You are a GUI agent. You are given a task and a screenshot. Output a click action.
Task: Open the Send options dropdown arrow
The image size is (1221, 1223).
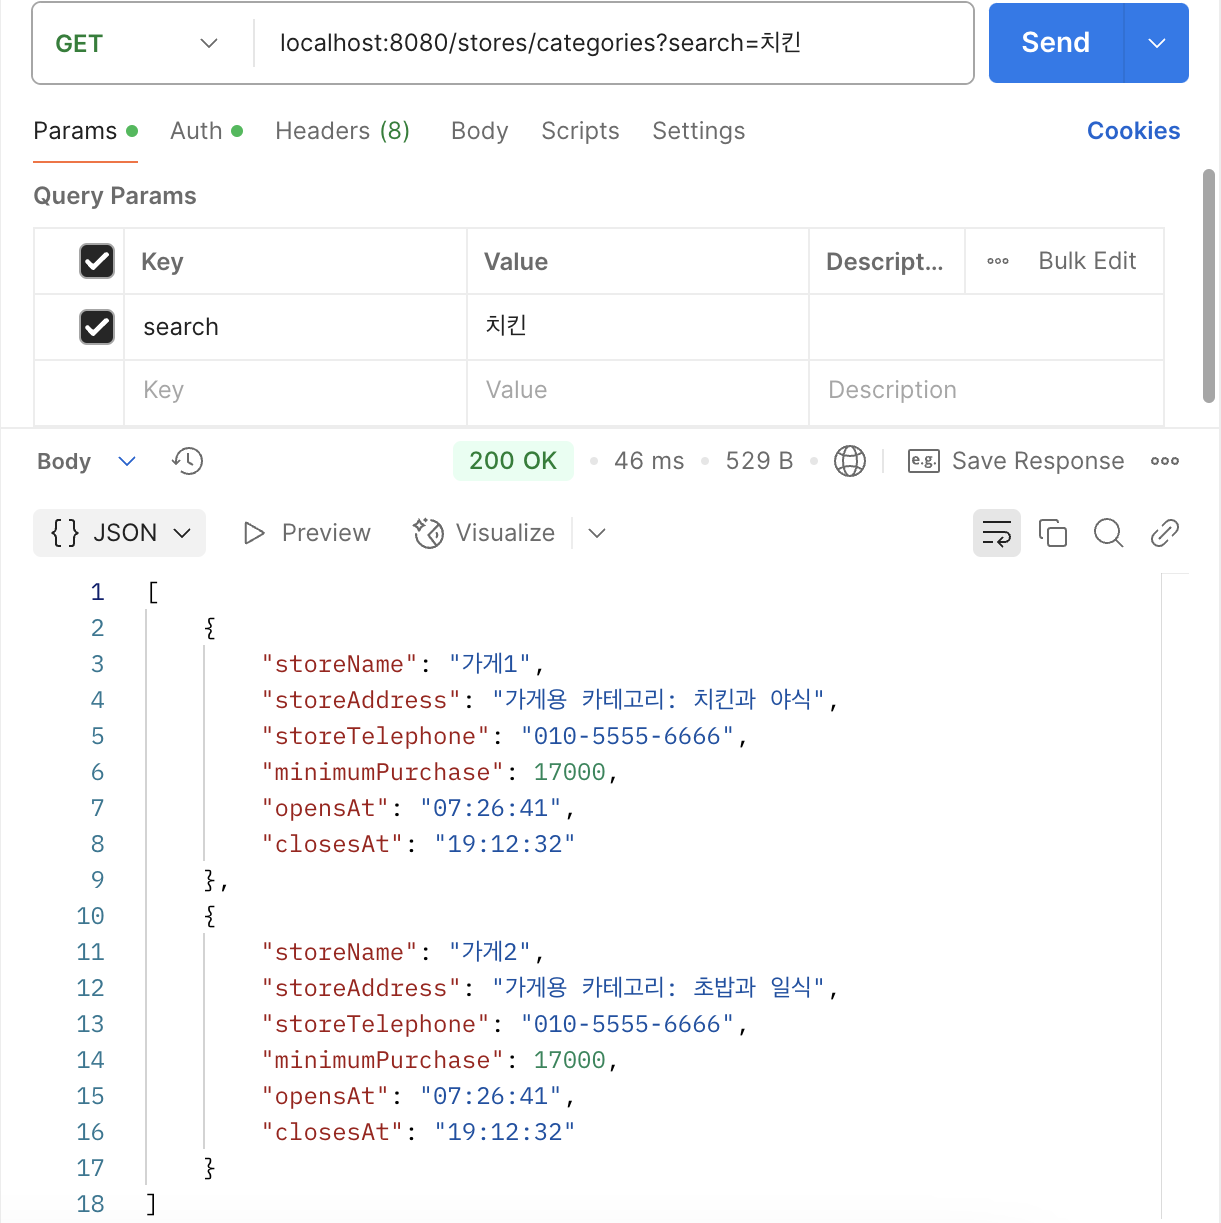click(1157, 43)
